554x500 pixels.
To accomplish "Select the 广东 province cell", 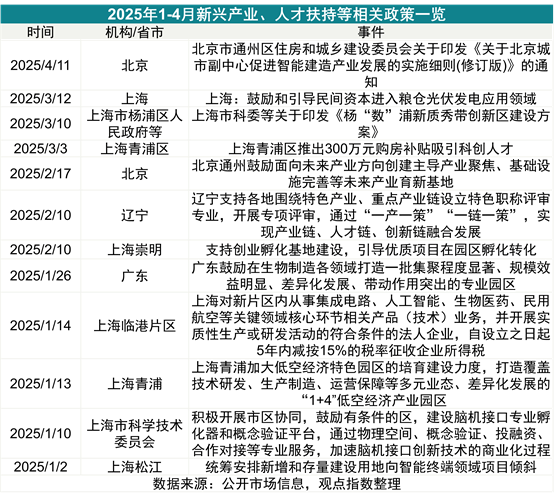I will 134,276.
